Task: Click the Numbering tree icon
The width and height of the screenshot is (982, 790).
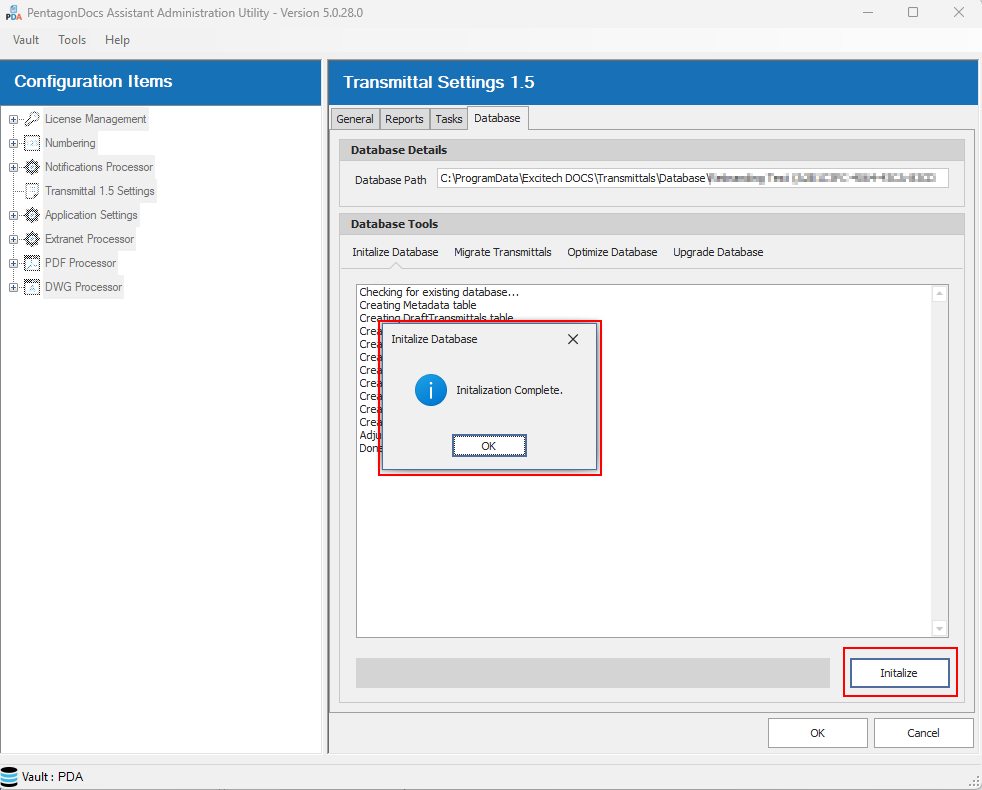Action: [32, 143]
